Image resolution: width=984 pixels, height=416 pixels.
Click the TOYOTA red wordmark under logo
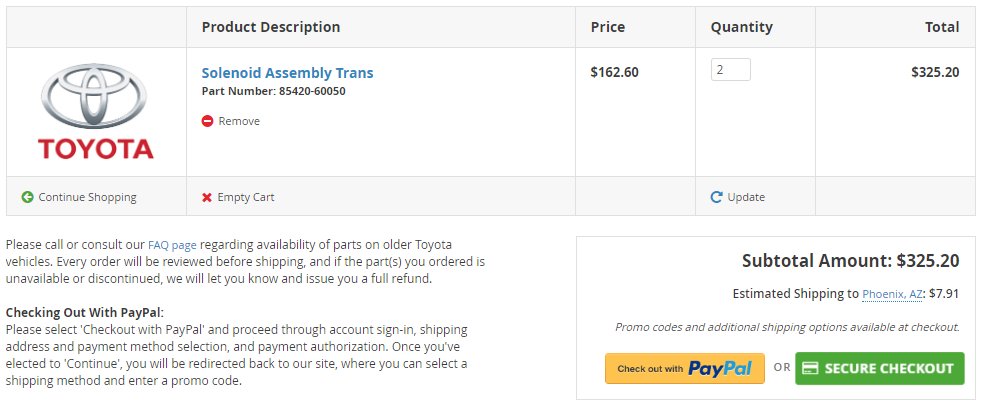(x=95, y=149)
